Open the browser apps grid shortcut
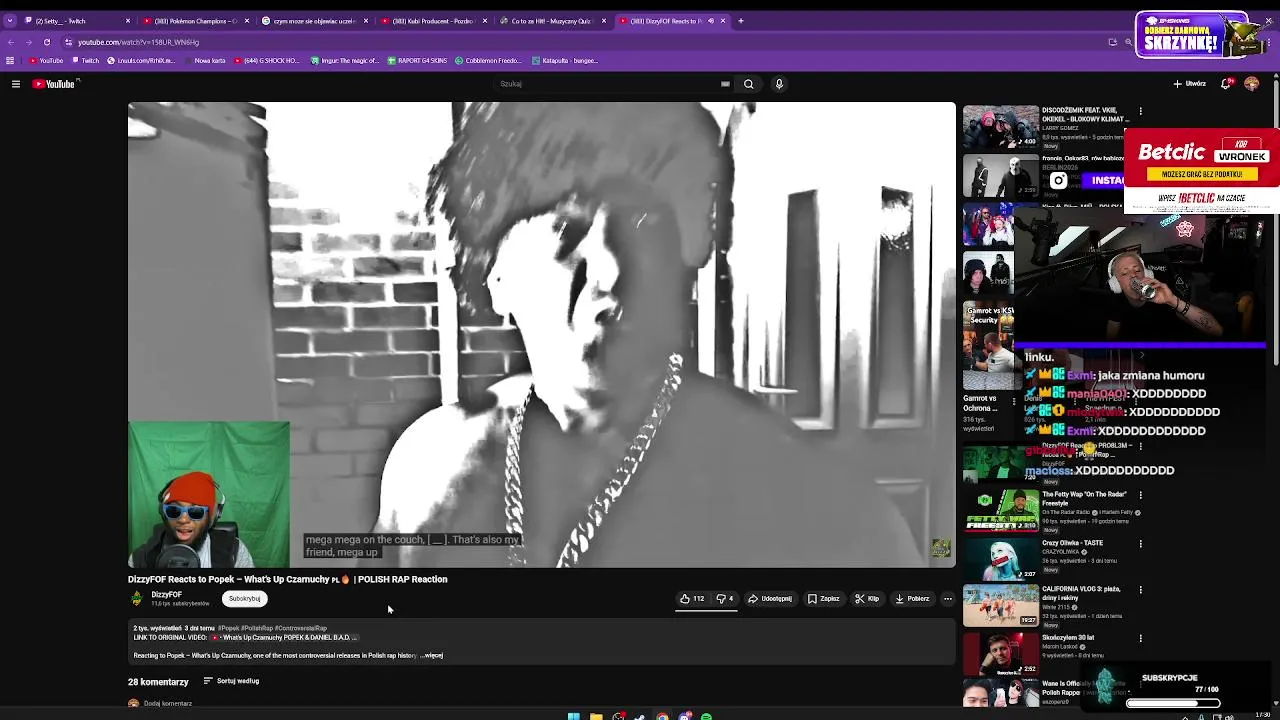 pos(10,61)
